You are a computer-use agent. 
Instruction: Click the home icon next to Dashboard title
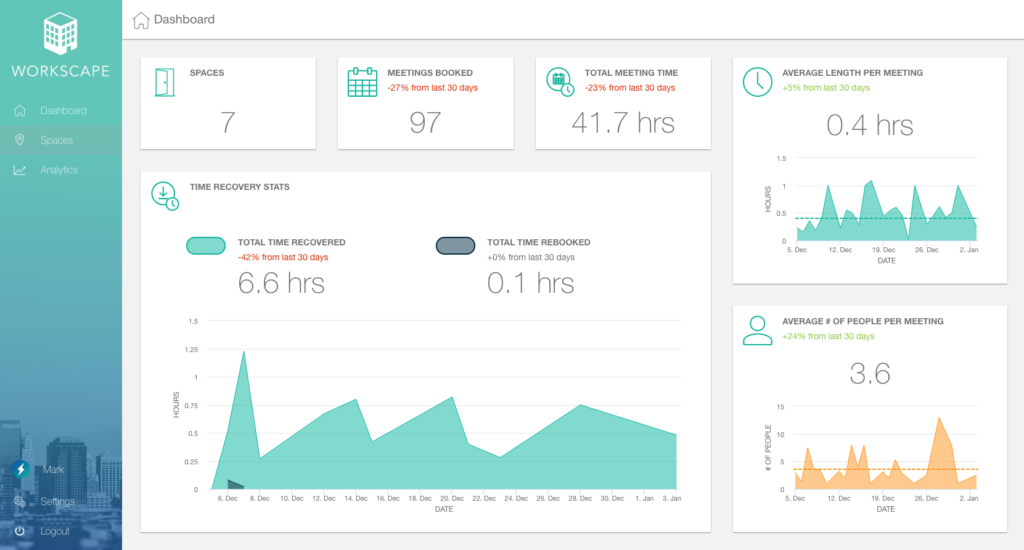(140, 20)
